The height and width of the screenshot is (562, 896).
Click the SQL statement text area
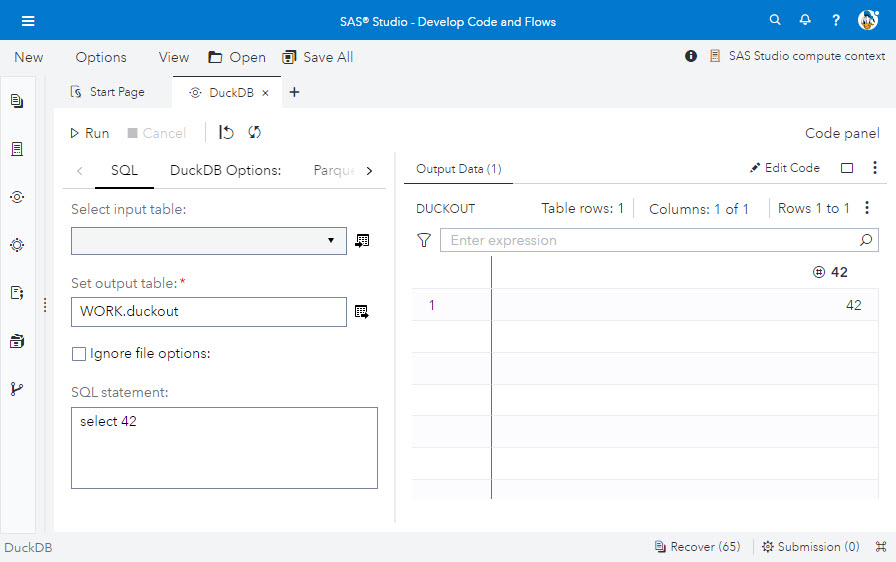[x=224, y=448]
